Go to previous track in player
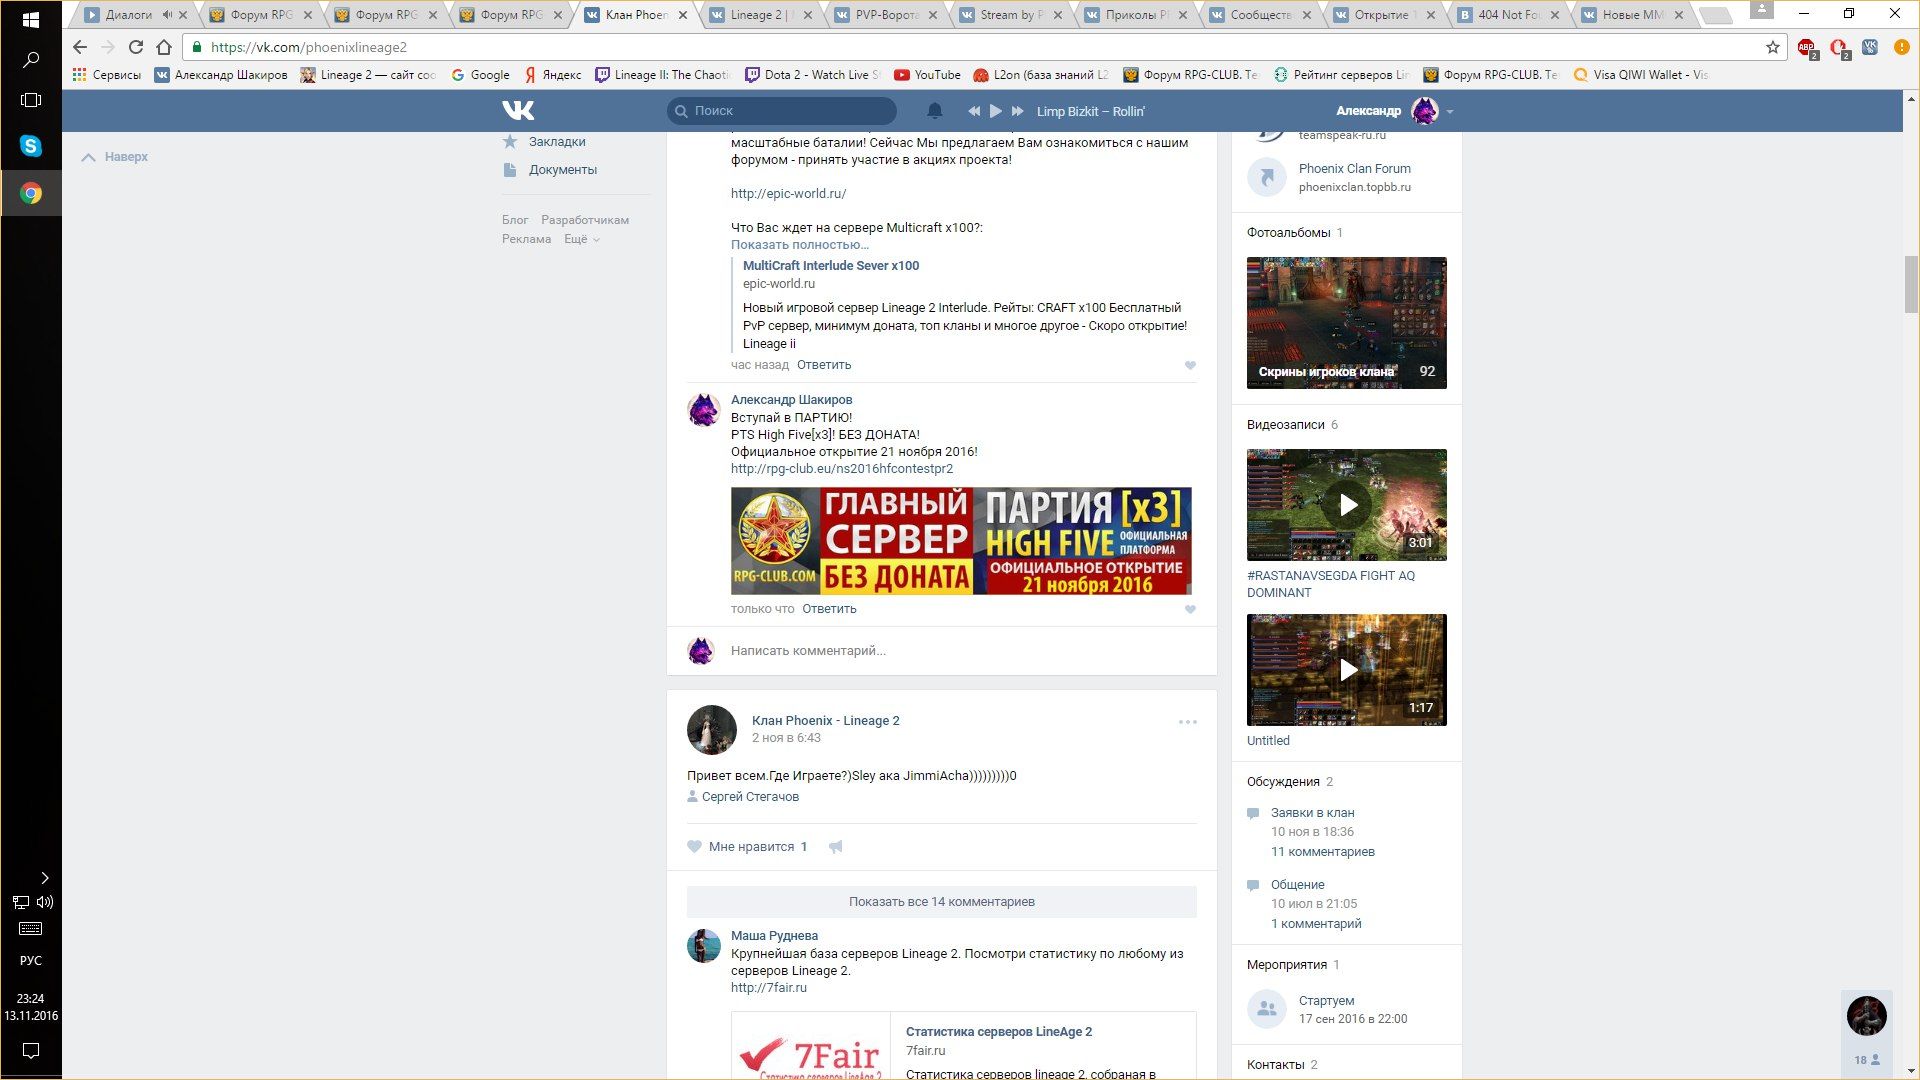Image resolution: width=1920 pixels, height=1080 pixels. pyautogui.click(x=974, y=111)
